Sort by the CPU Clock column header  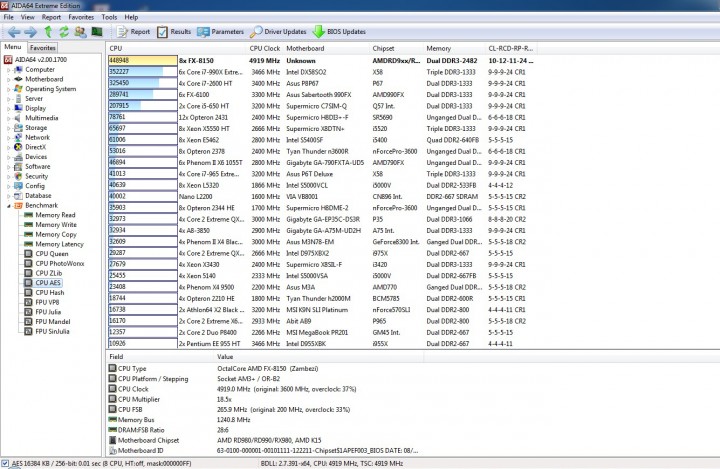point(264,48)
